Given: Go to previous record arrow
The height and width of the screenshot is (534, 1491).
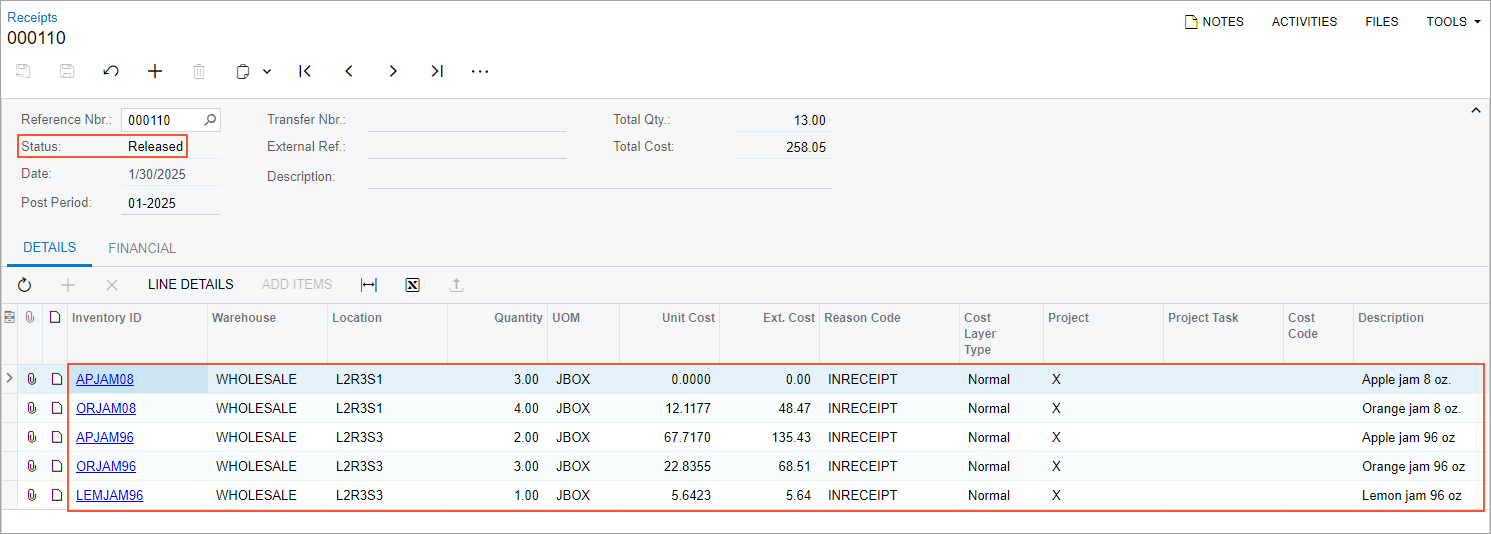Looking at the screenshot, I should click(349, 71).
